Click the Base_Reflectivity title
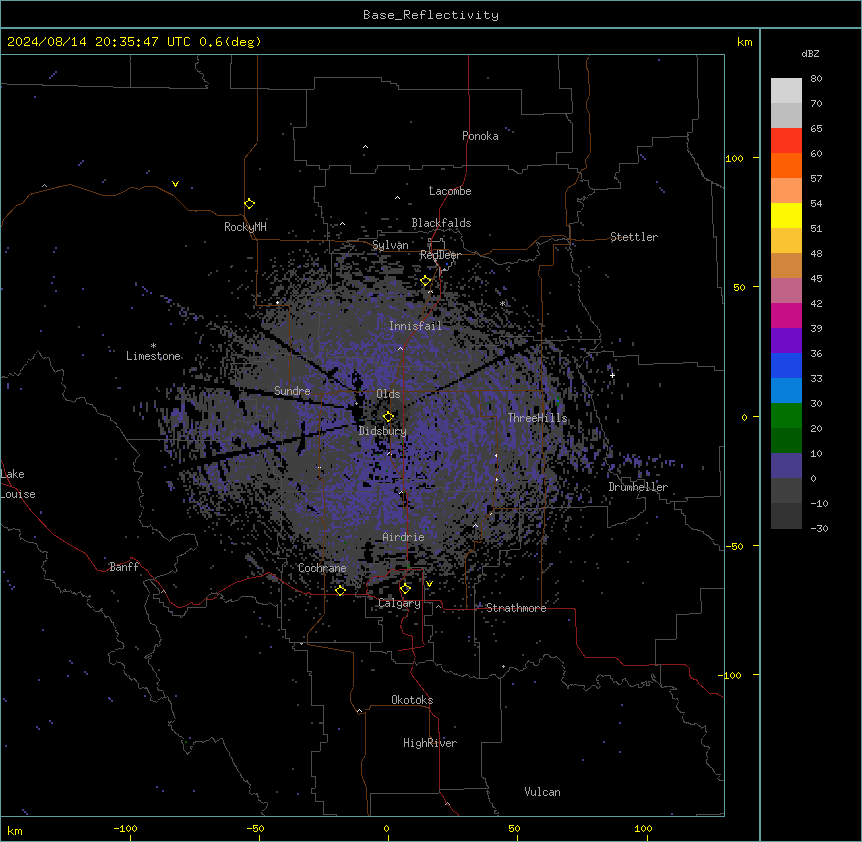The width and height of the screenshot is (862, 842). (431, 15)
